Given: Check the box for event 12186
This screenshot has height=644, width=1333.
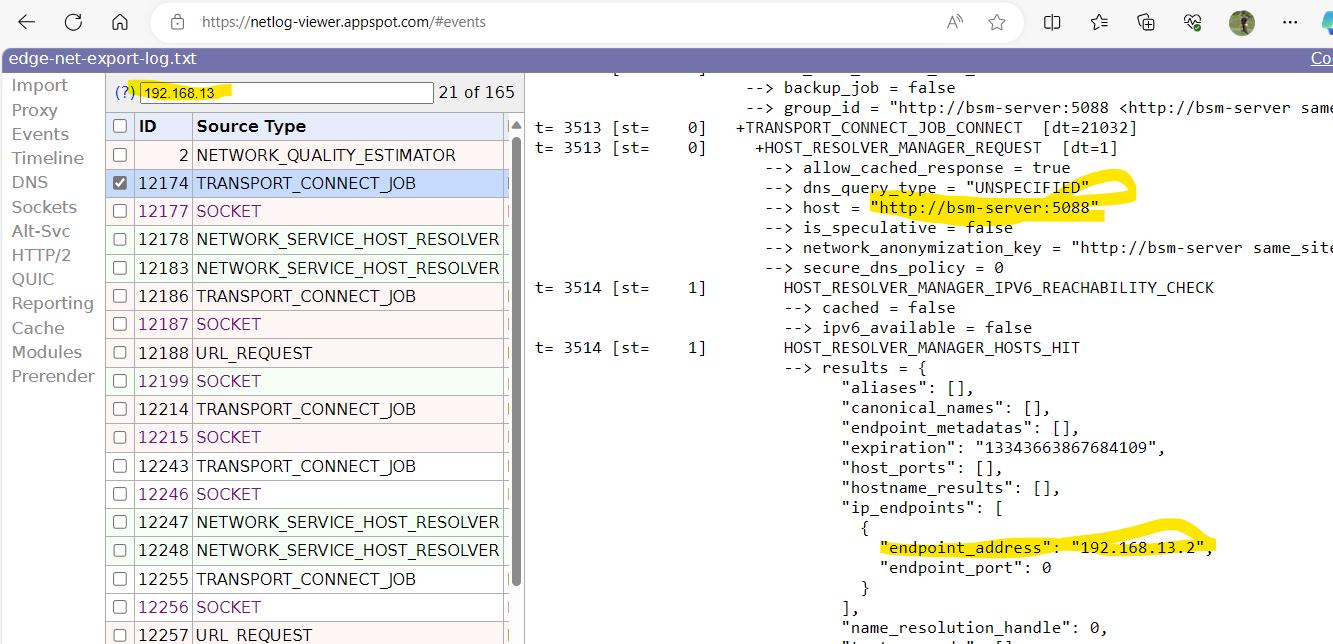Looking at the screenshot, I should 120,297.
